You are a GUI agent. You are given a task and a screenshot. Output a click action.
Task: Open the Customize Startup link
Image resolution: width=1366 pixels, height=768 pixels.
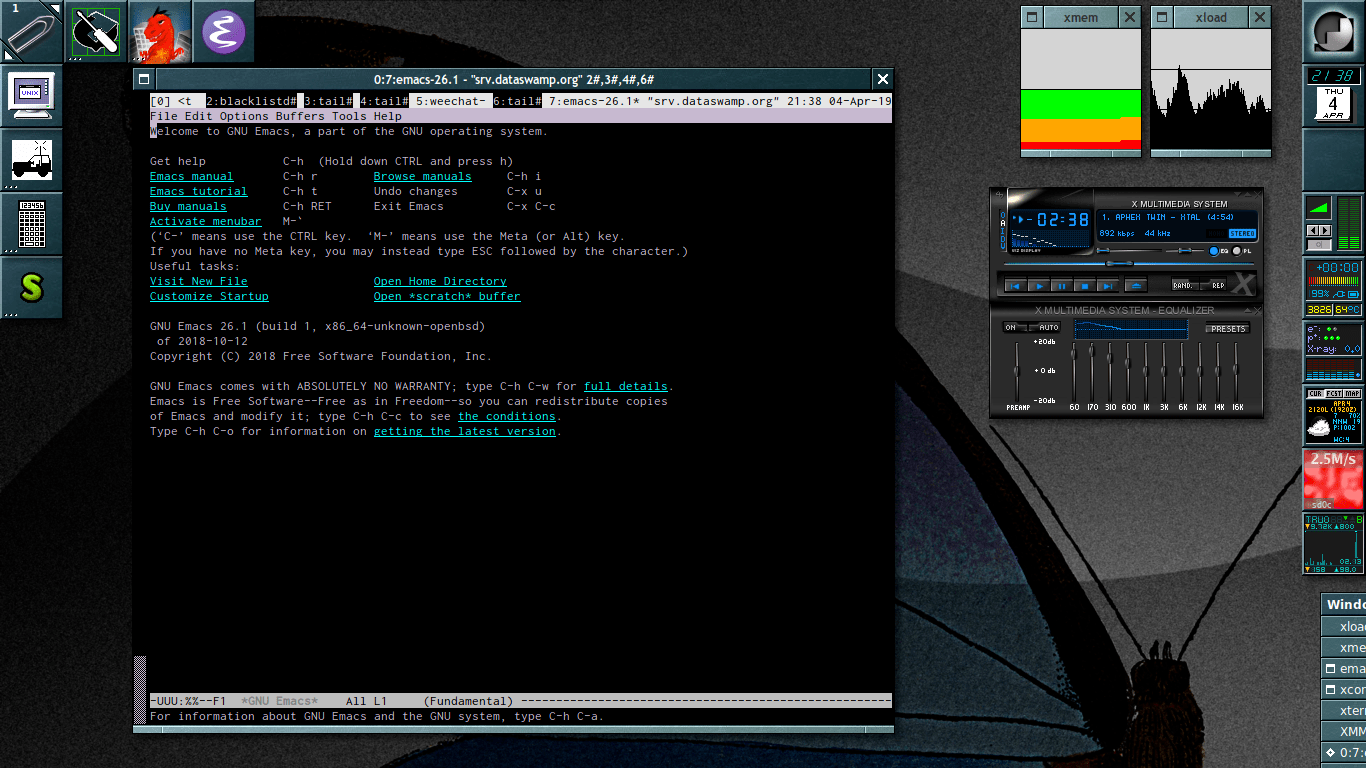(x=209, y=296)
